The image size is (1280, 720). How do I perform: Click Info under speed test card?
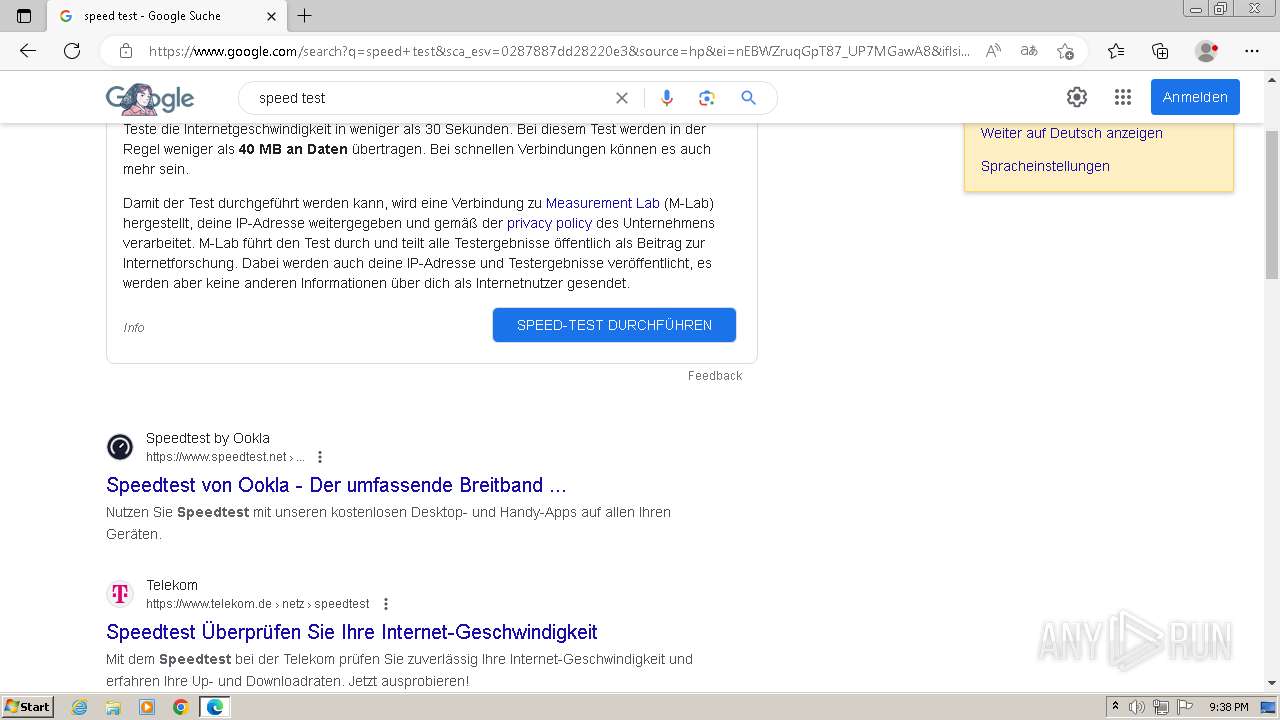pyautogui.click(x=134, y=328)
